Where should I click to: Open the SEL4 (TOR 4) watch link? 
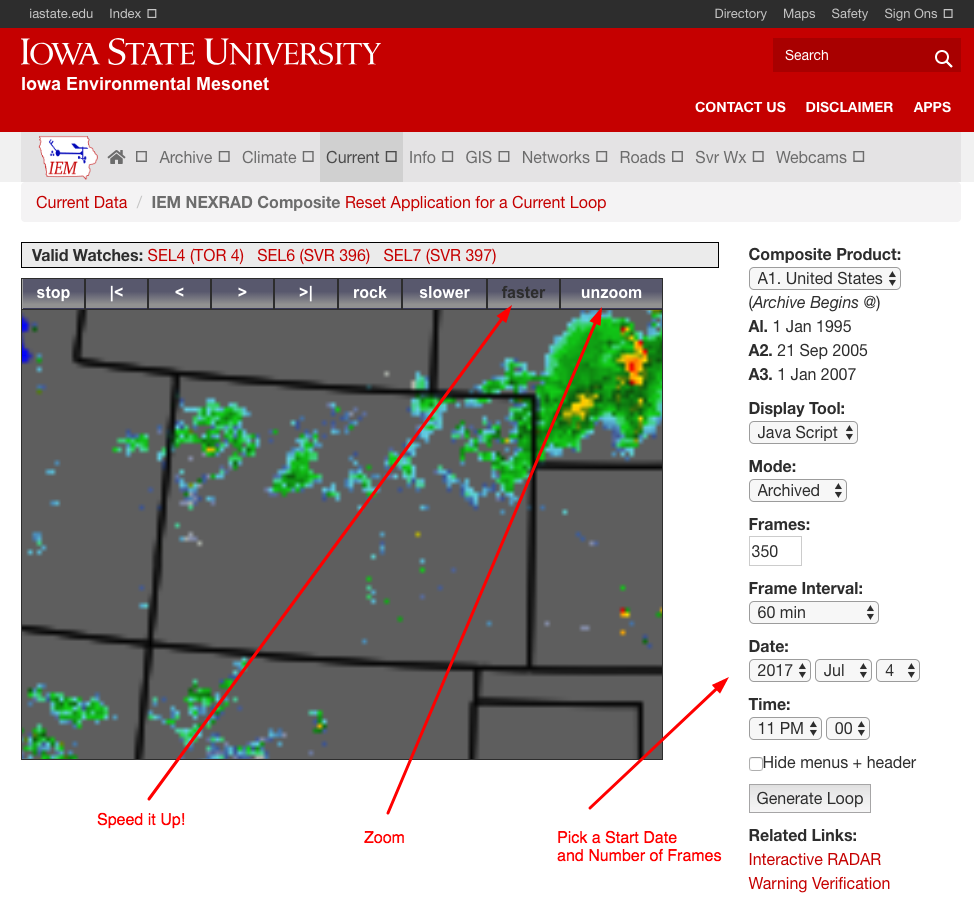point(196,255)
